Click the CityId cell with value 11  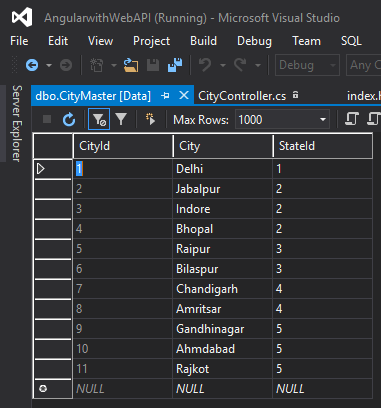(123, 369)
